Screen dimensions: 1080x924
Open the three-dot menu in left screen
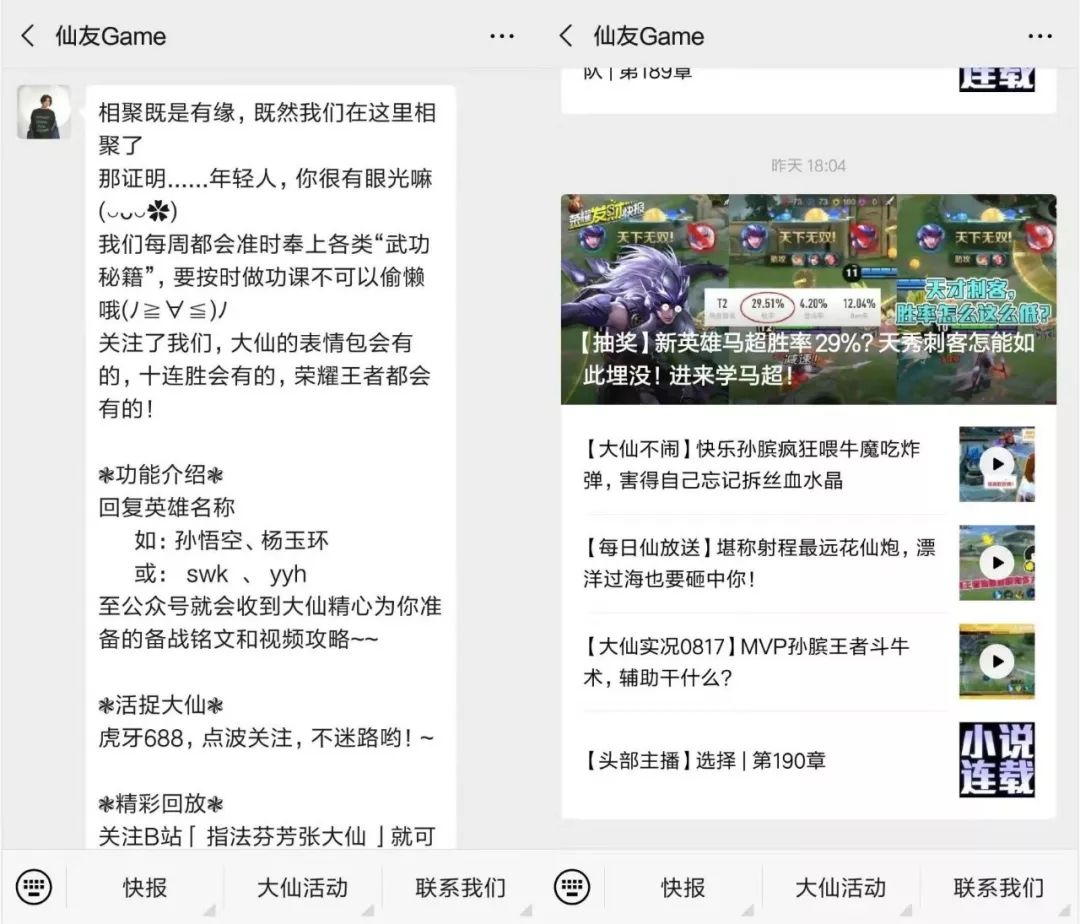coord(501,36)
